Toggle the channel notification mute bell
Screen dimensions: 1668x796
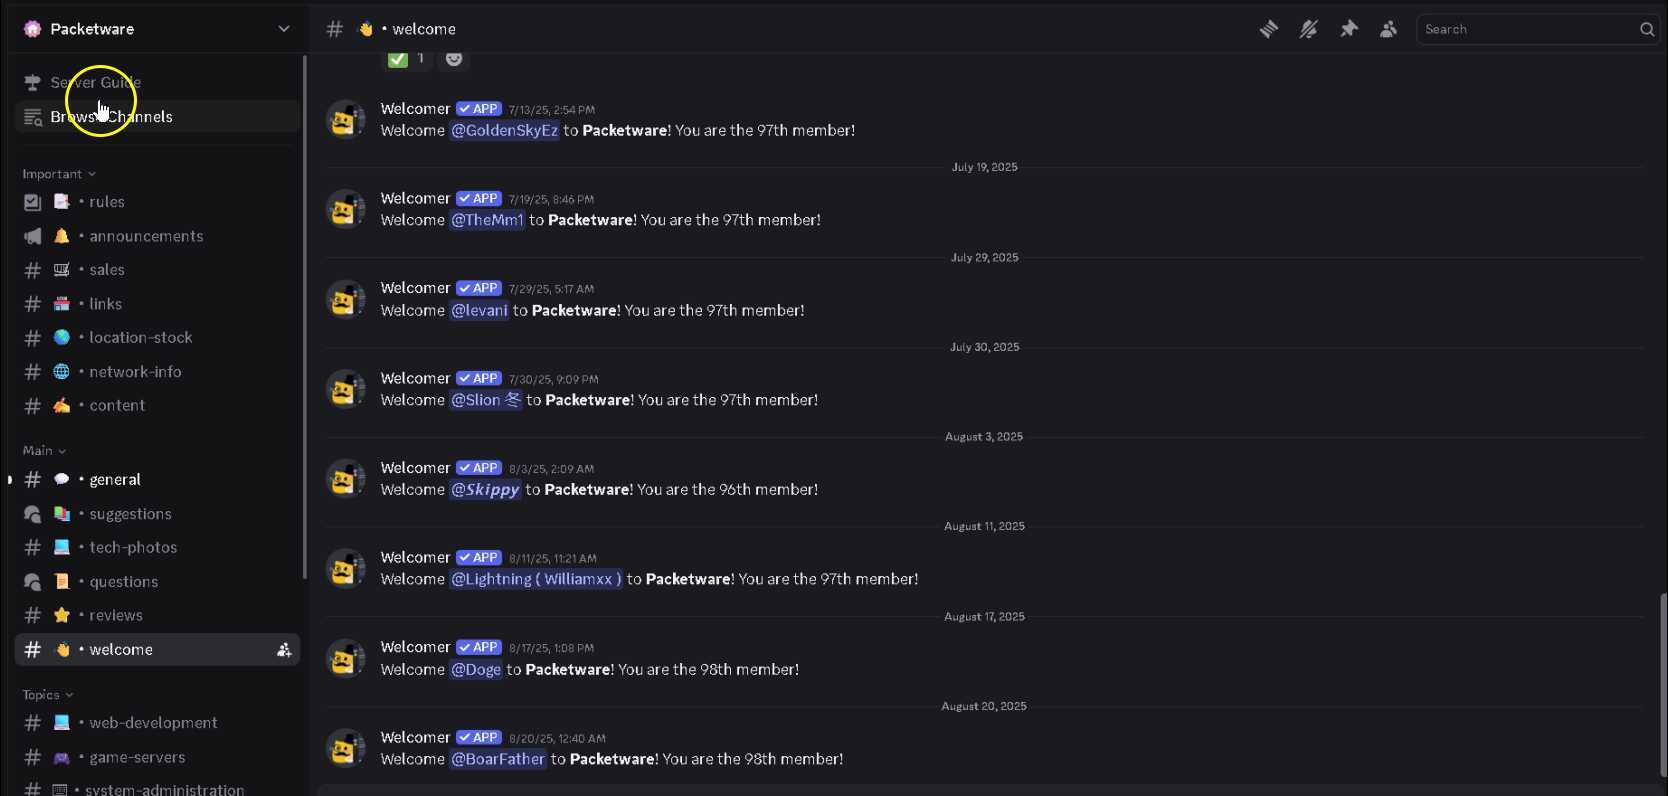1309,29
